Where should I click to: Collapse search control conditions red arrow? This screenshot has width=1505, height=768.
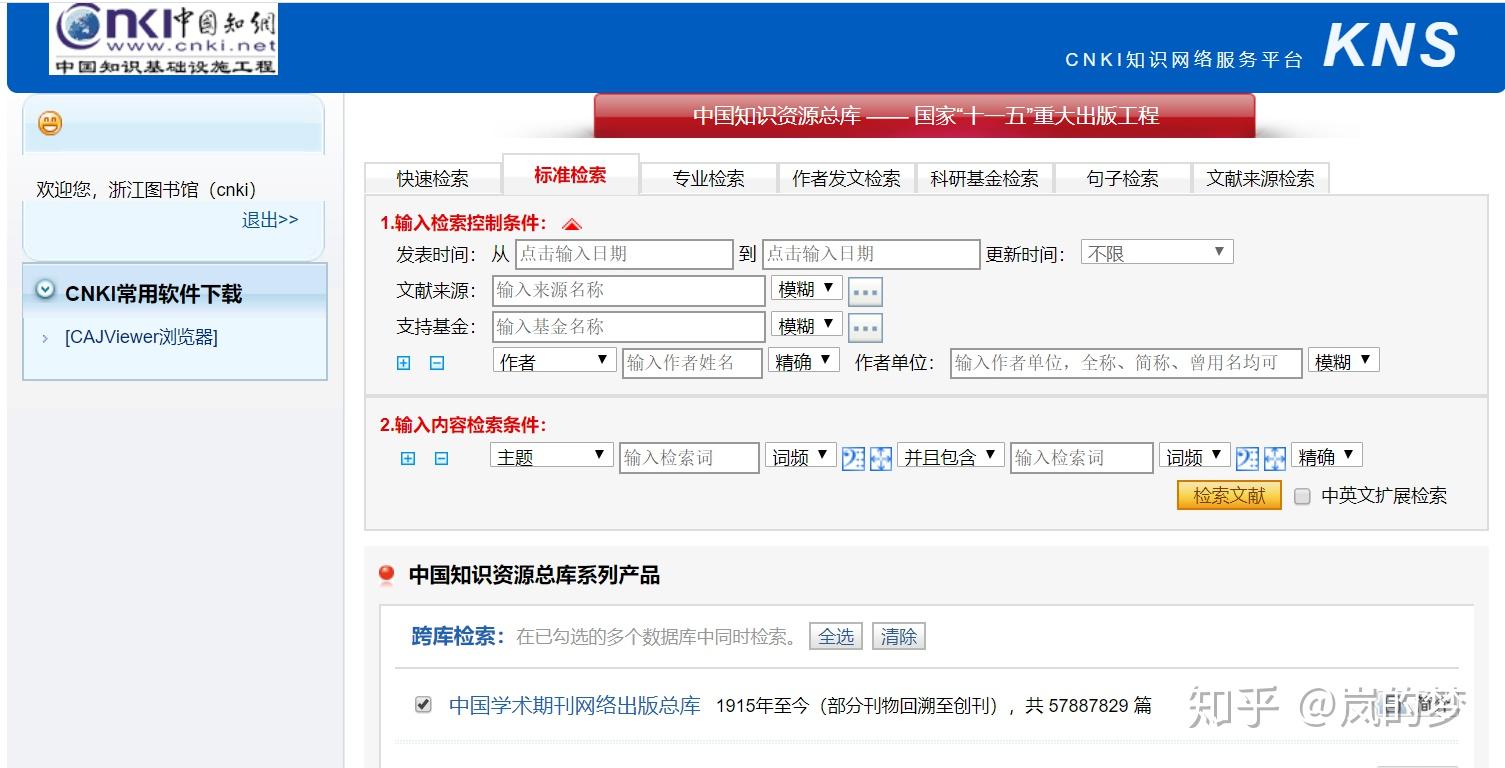pos(572,224)
